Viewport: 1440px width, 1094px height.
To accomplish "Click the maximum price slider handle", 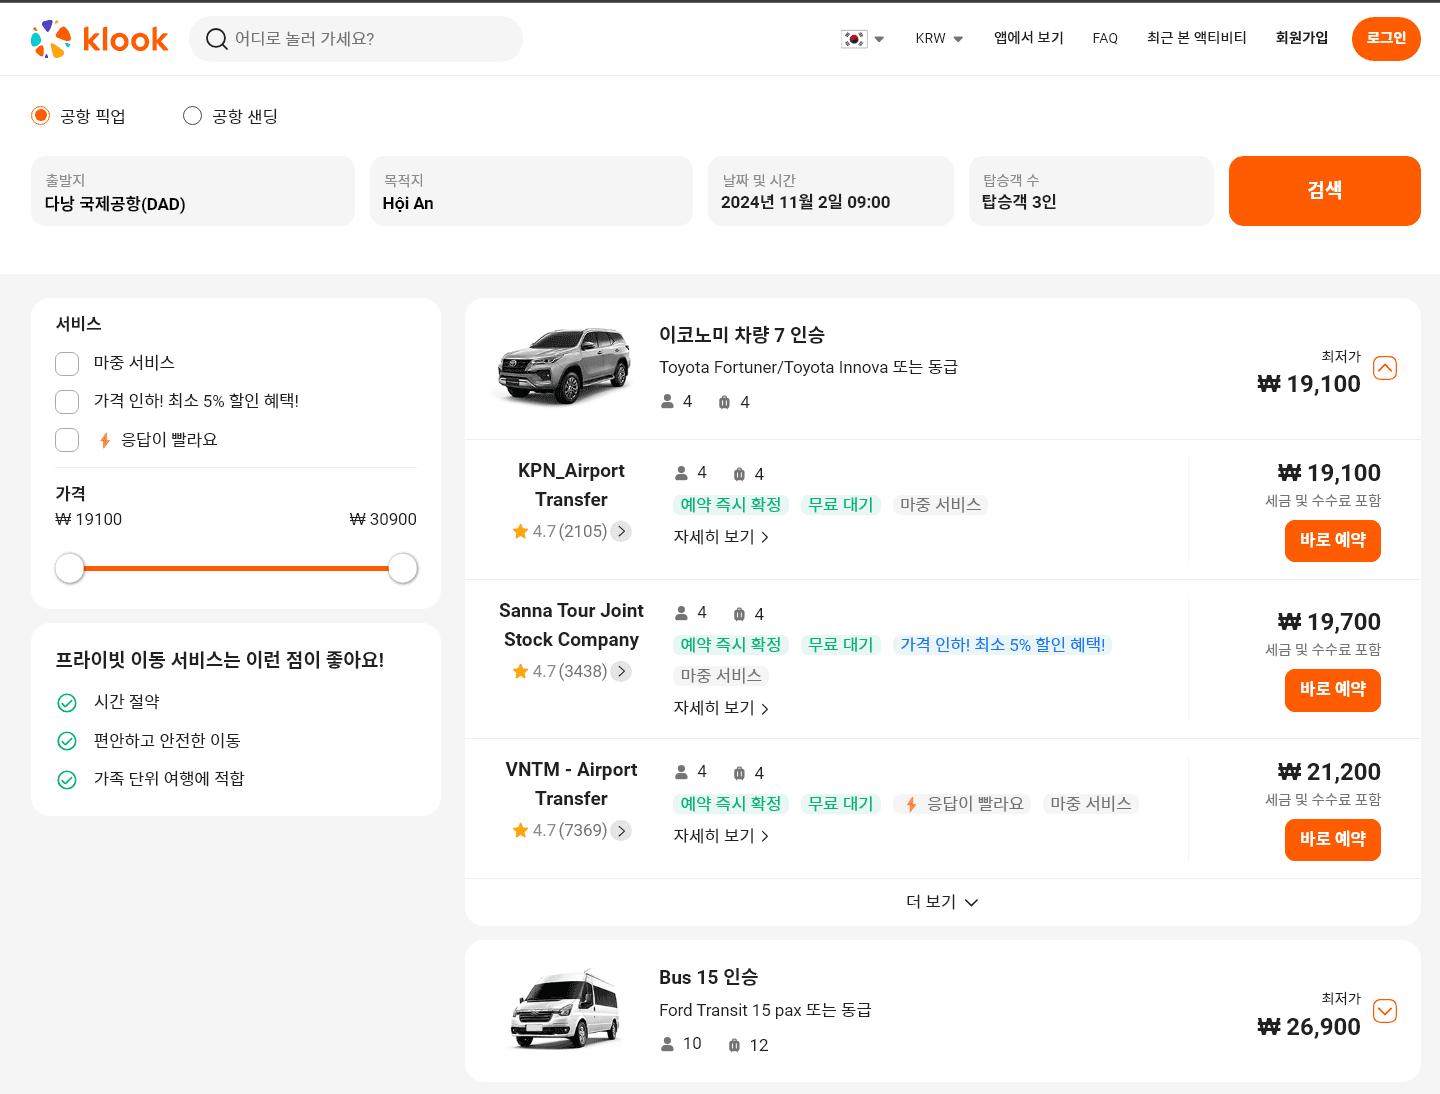I will tap(402, 568).
